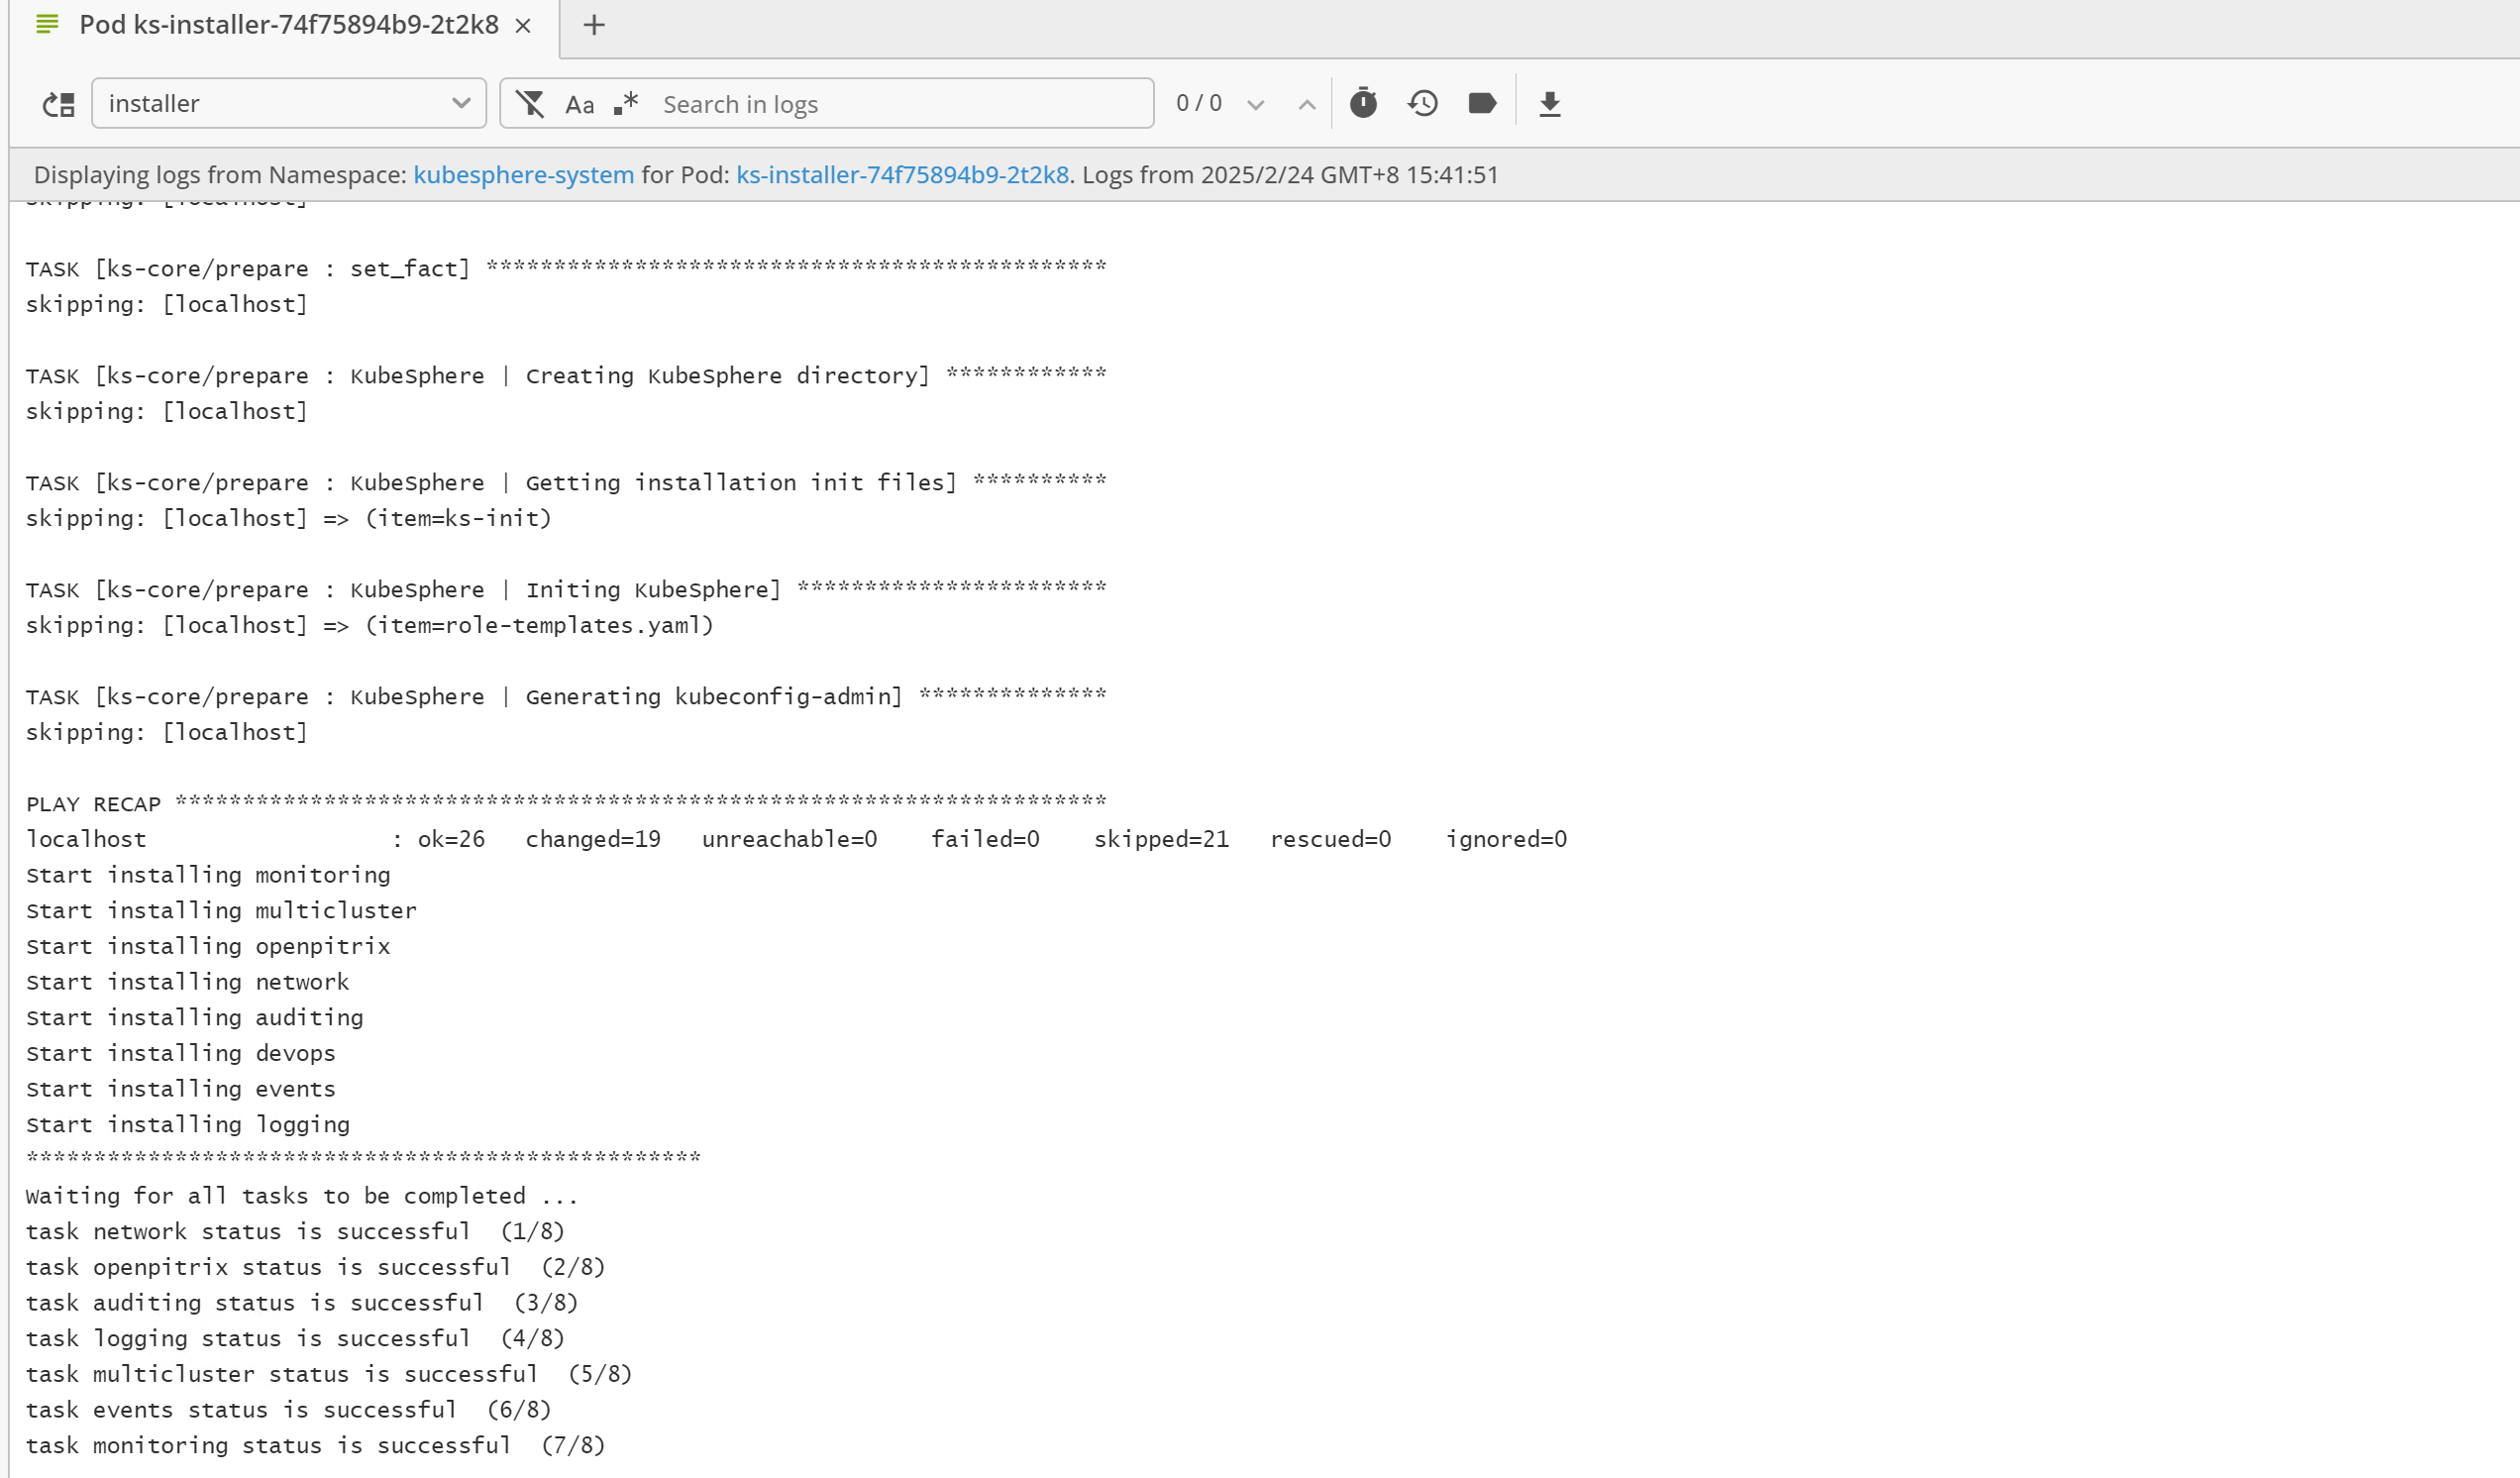Click 'Start installing events' log line
Screen dimensions: 2520x1478
click(x=181, y=1089)
